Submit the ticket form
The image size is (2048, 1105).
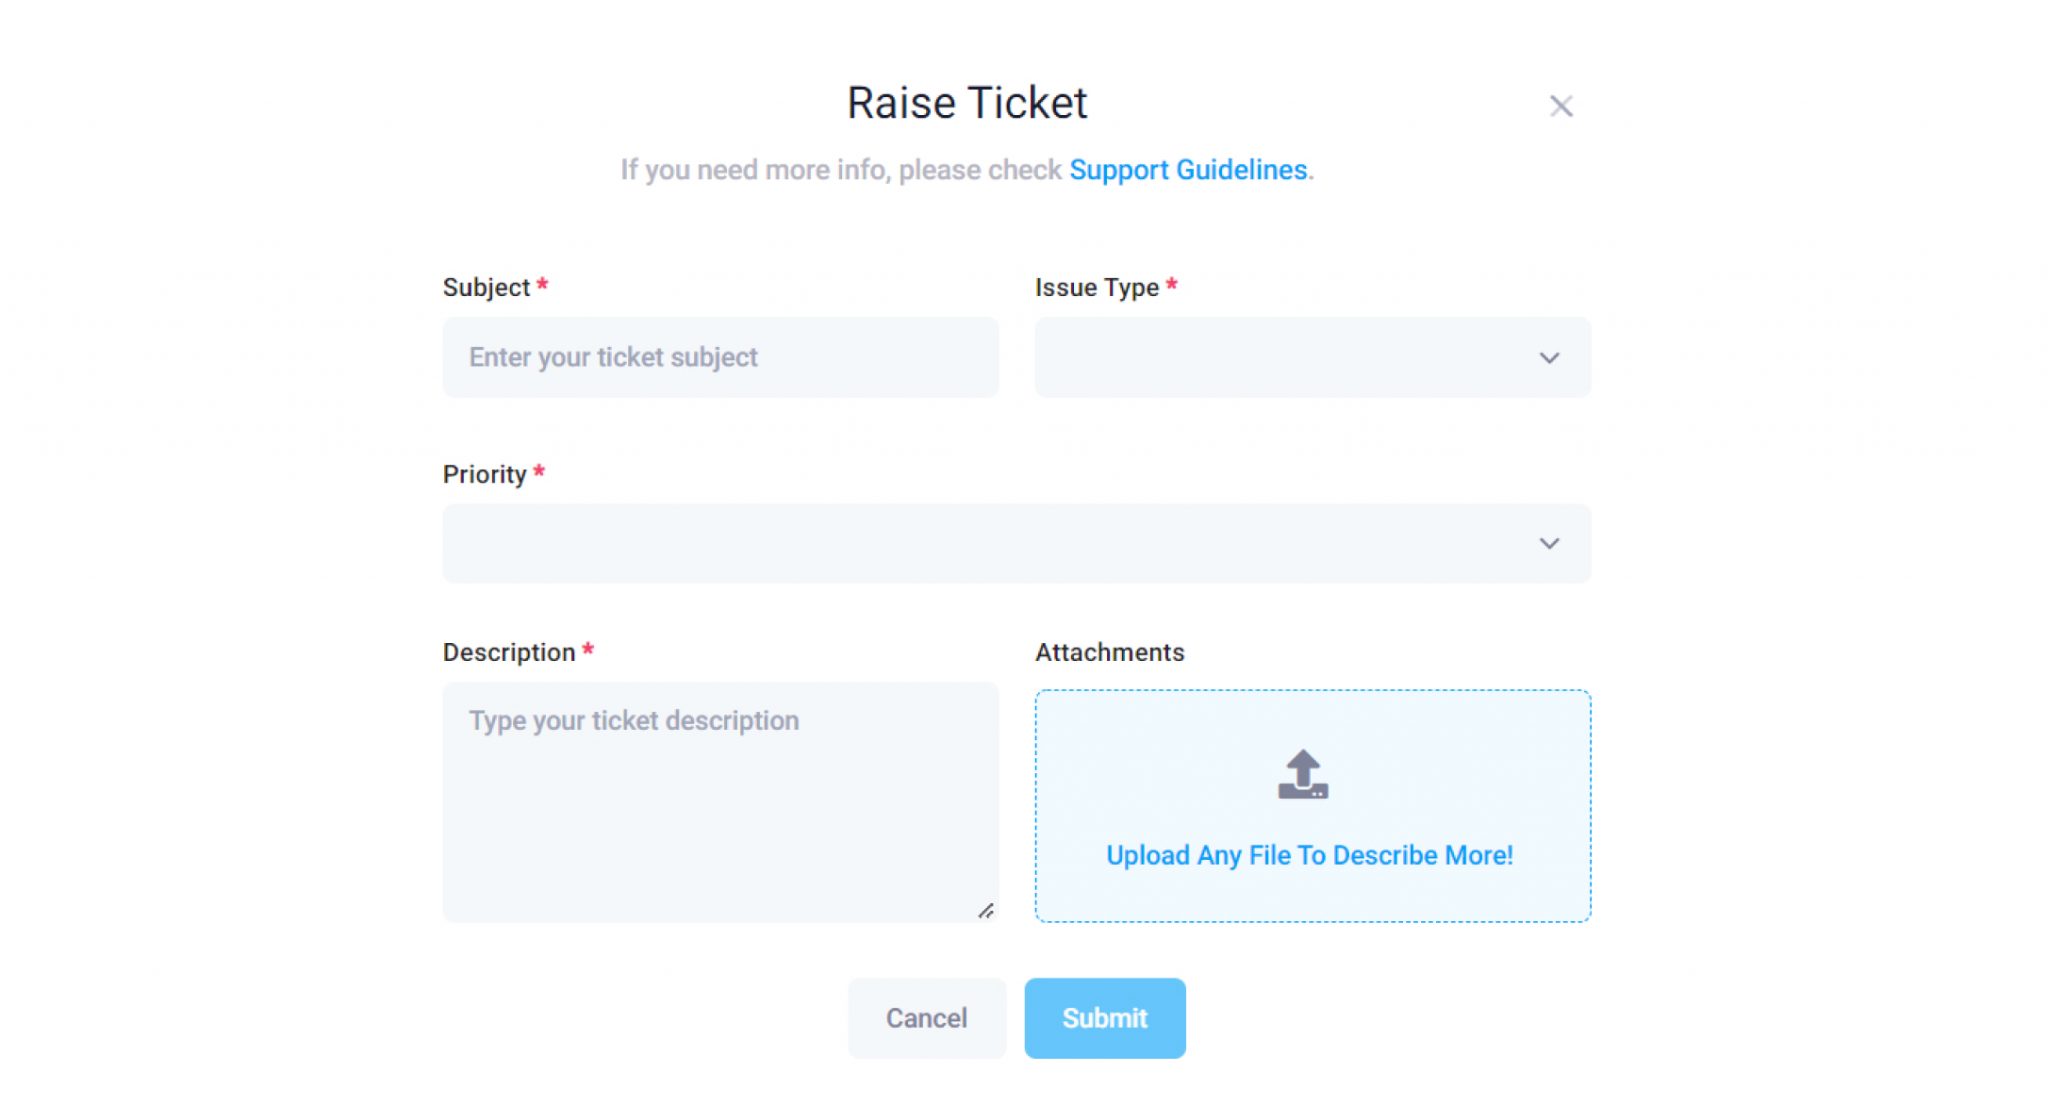1104,1018
